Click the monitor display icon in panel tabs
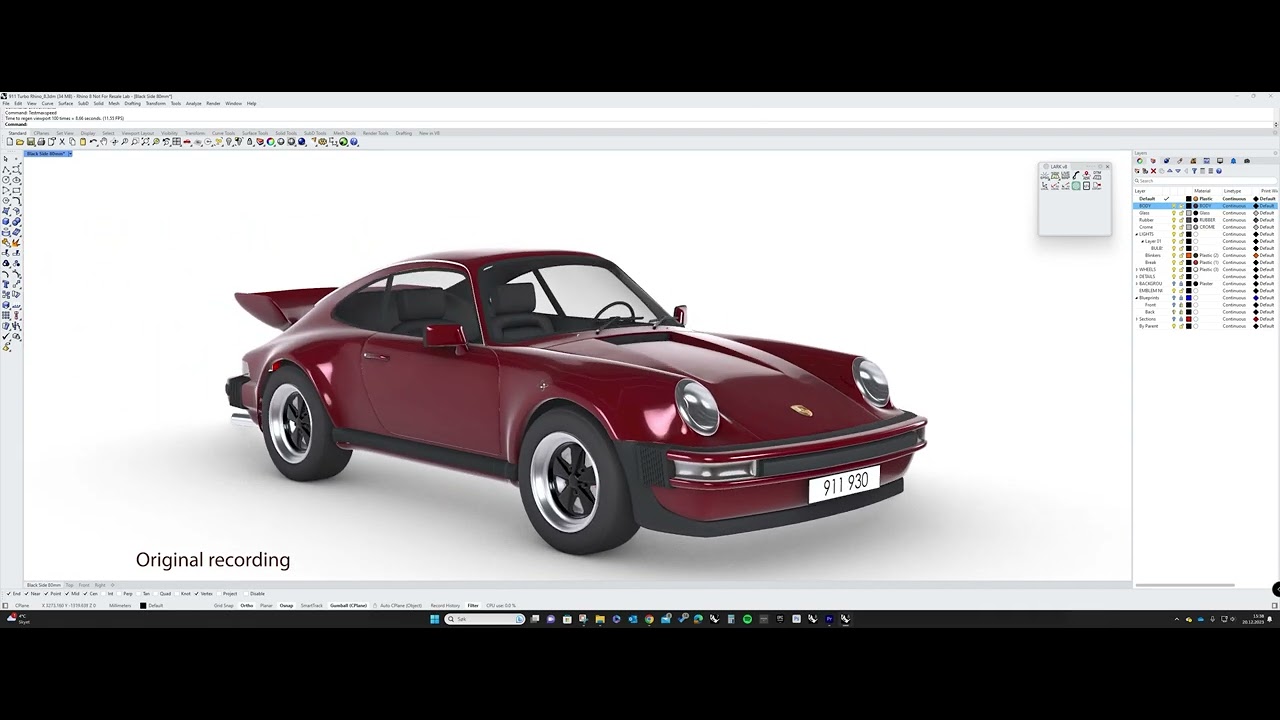The height and width of the screenshot is (720, 1280). 1220,161
